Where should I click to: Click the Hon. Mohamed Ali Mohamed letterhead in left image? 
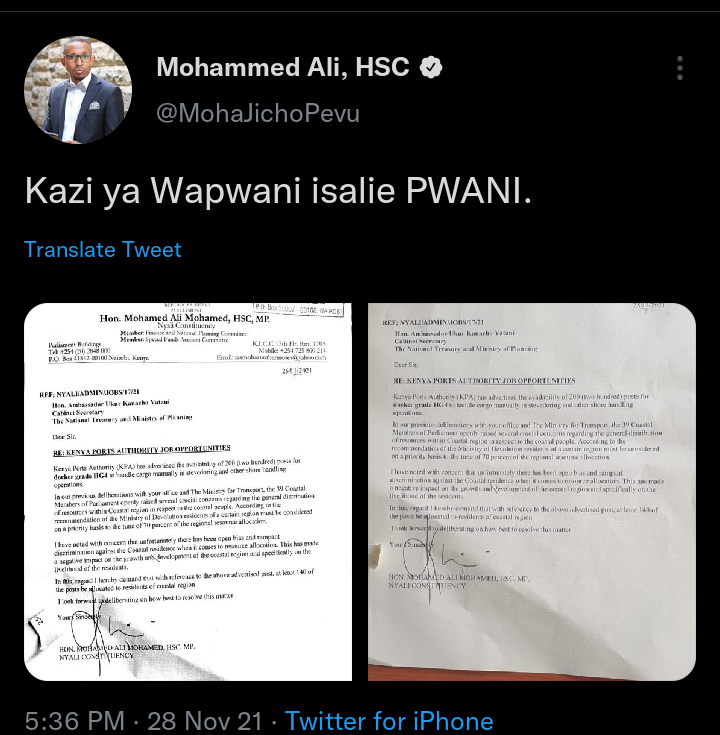point(185,318)
